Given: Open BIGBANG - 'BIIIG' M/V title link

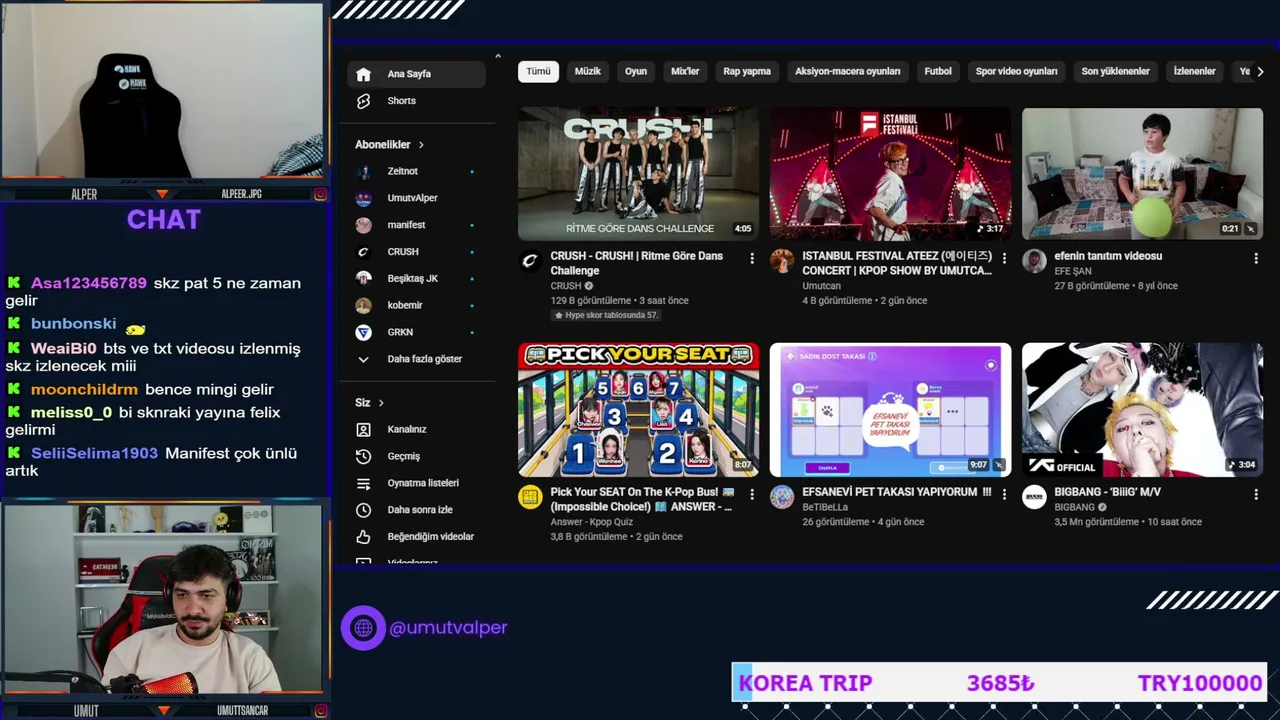Looking at the screenshot, I should [x=1107, y=492].
